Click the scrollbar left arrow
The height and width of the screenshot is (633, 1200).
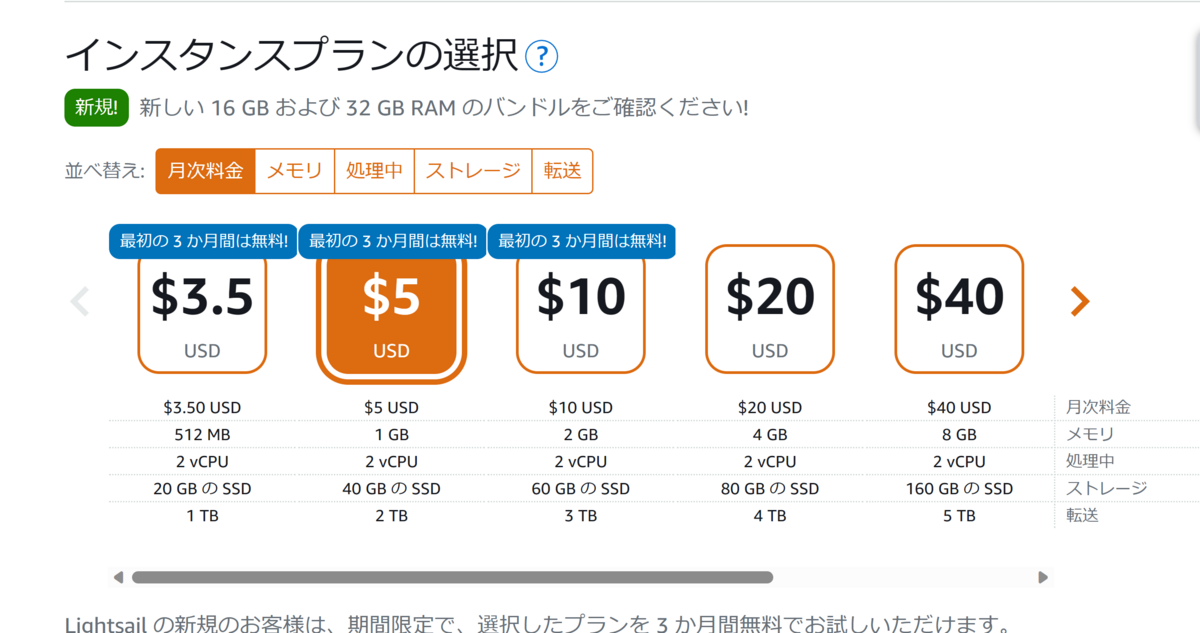[x=118, y=577]
